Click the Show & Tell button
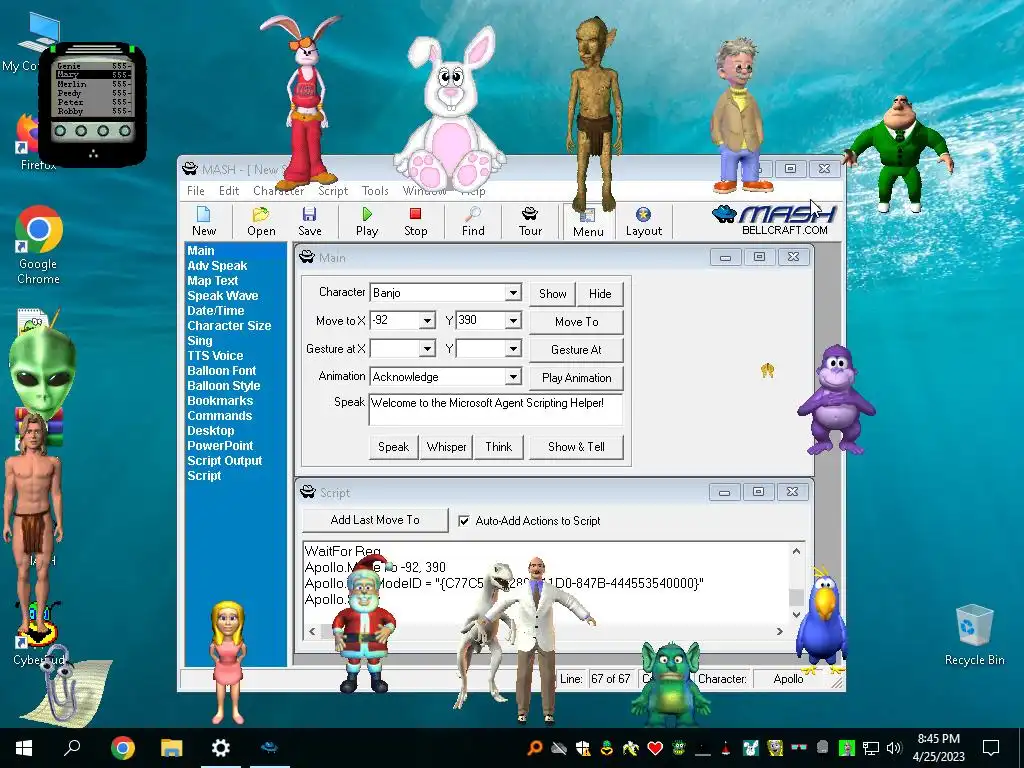This screenshot has width=1024, height=768. [x=576, y=447]
